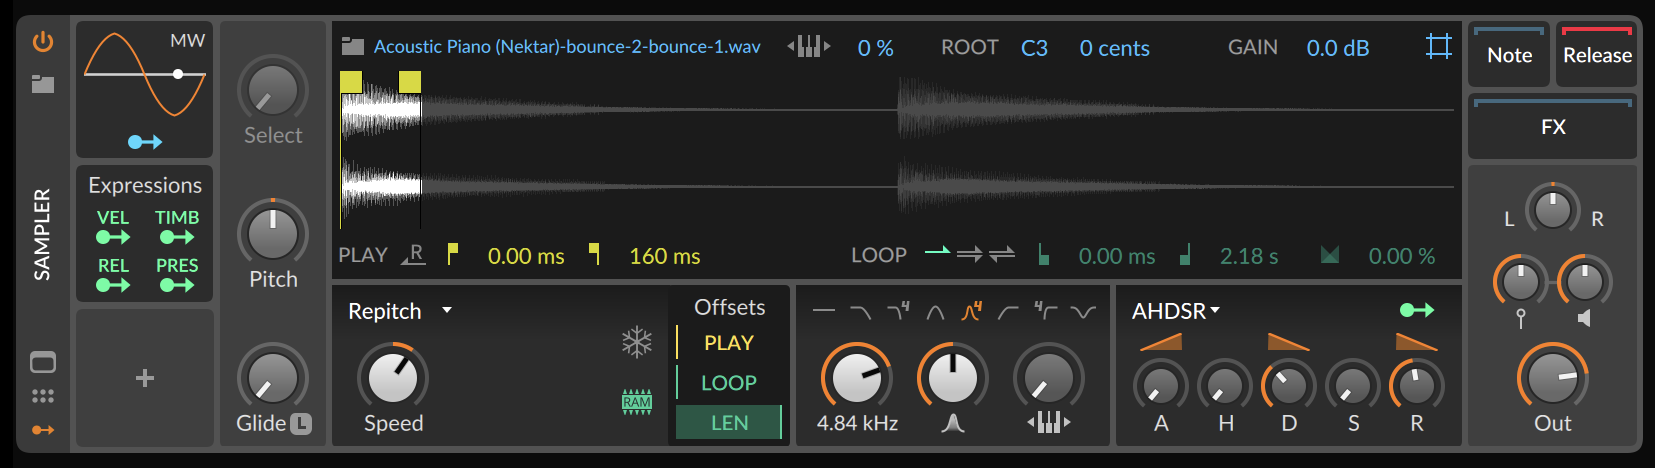Click the Speed knob

click(x=393, y=378)
